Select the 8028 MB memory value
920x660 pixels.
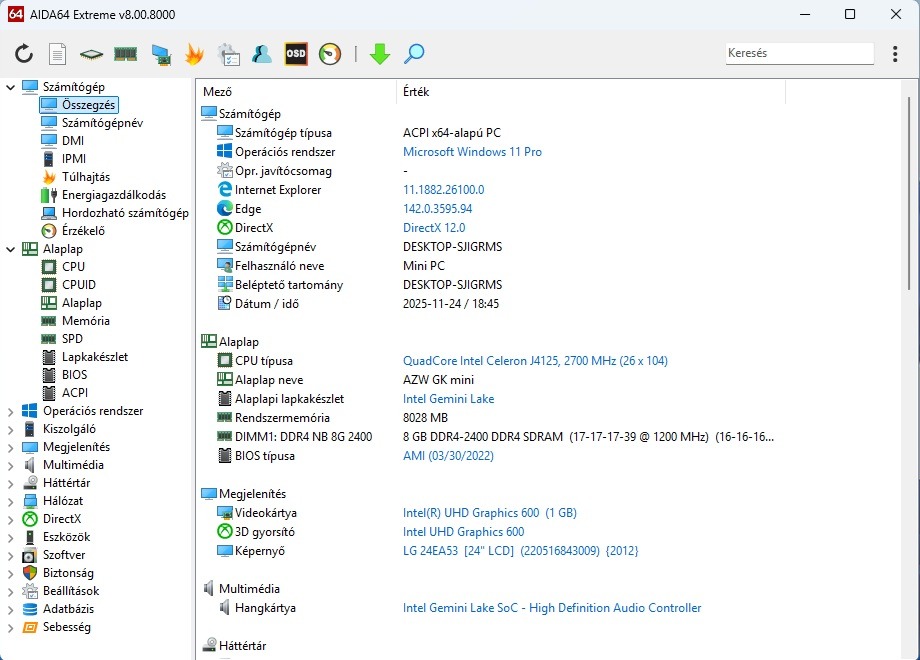(x=425, y=418)
